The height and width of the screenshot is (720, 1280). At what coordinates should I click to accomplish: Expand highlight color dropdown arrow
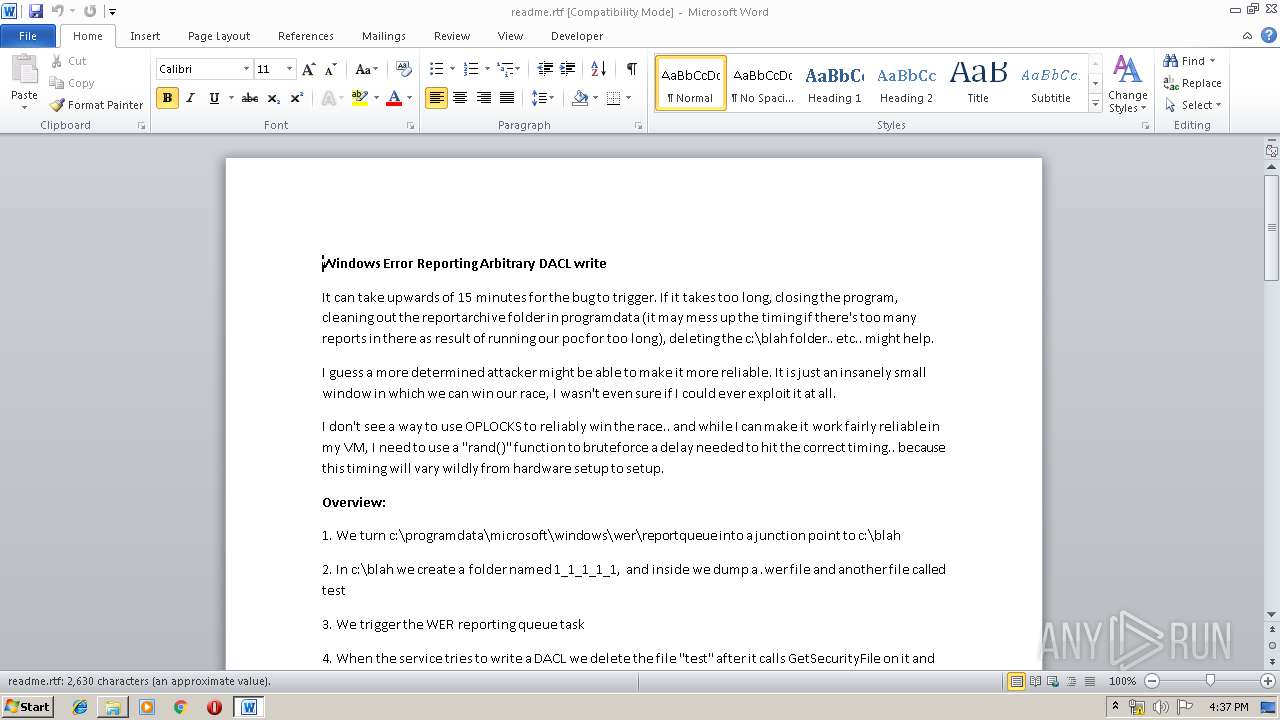(376, 98)
